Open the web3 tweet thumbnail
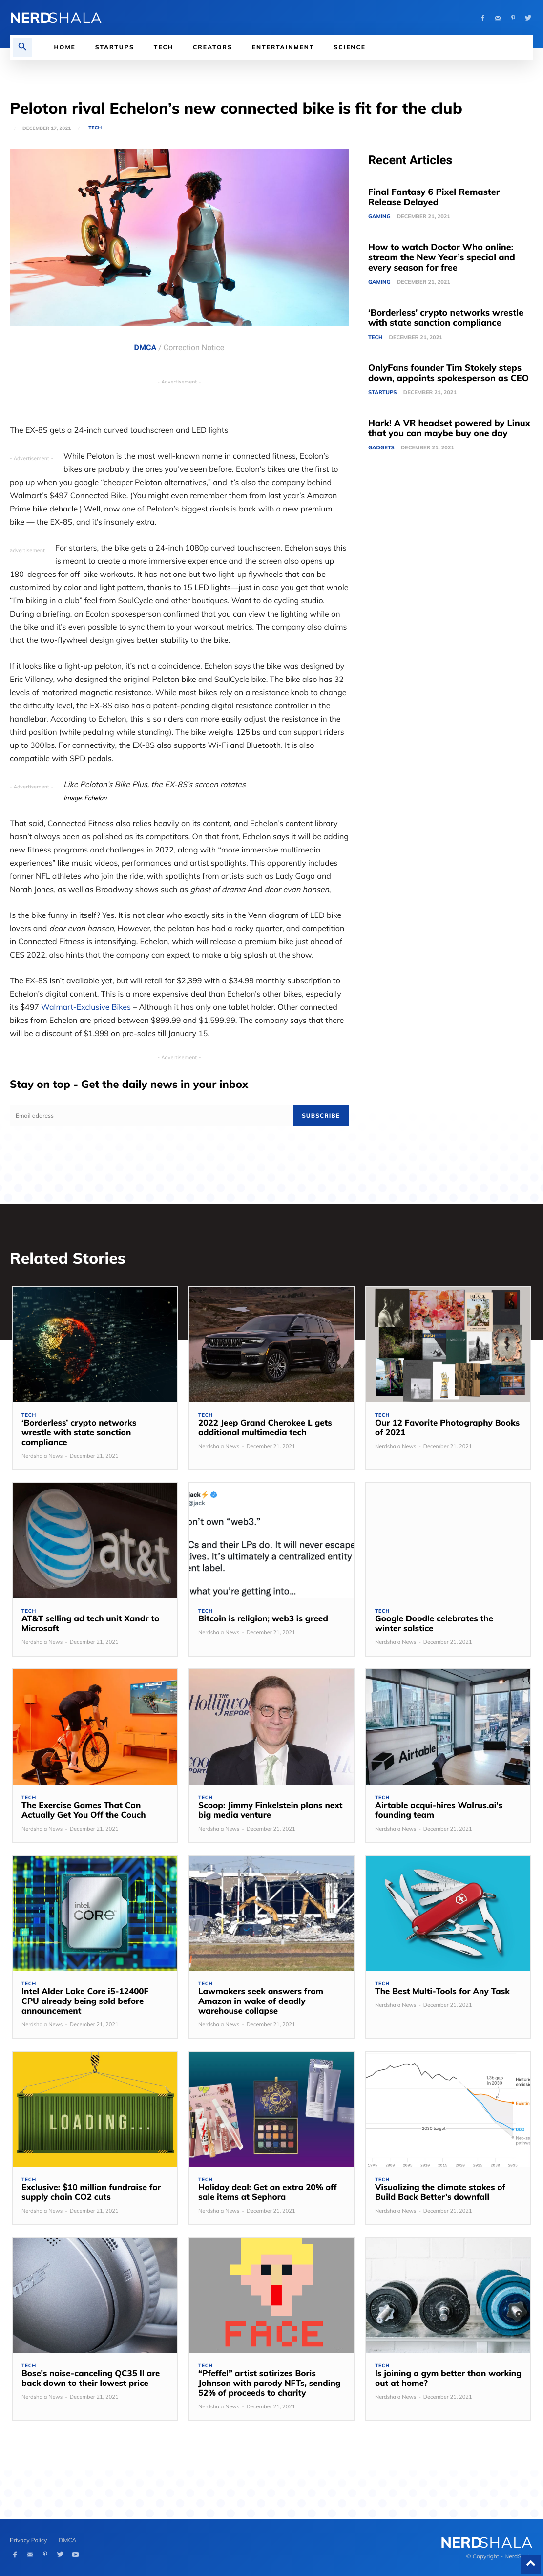The image size is (543, 2576). pyautogui.click(x=271, y=1540)
